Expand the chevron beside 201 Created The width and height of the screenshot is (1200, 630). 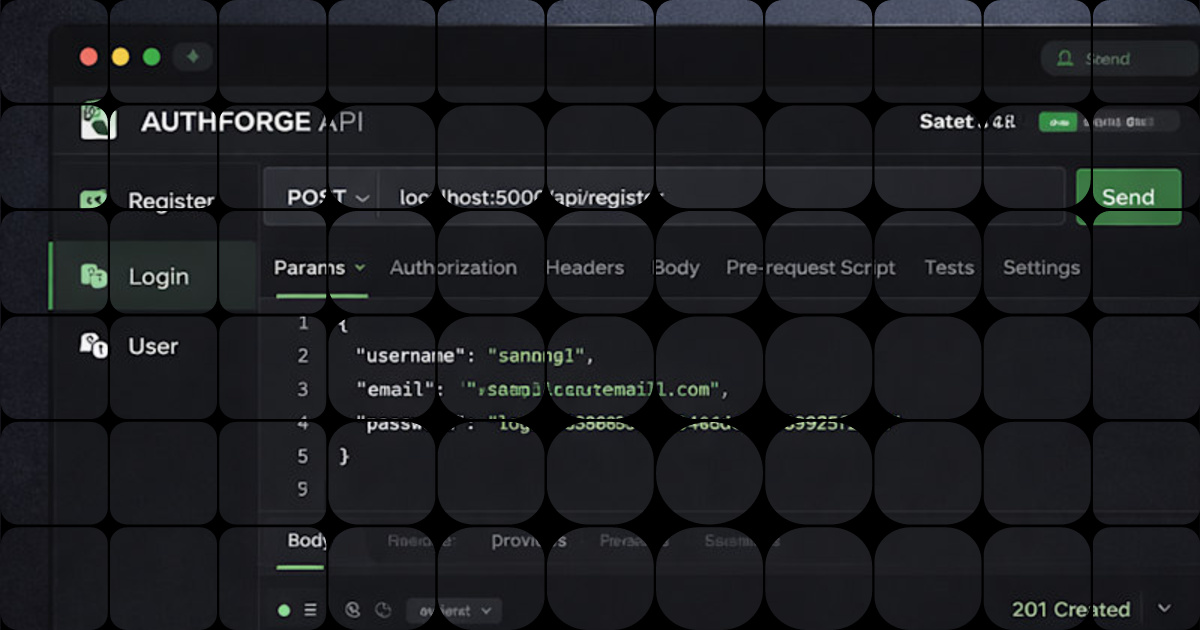tap(1164, 608)
